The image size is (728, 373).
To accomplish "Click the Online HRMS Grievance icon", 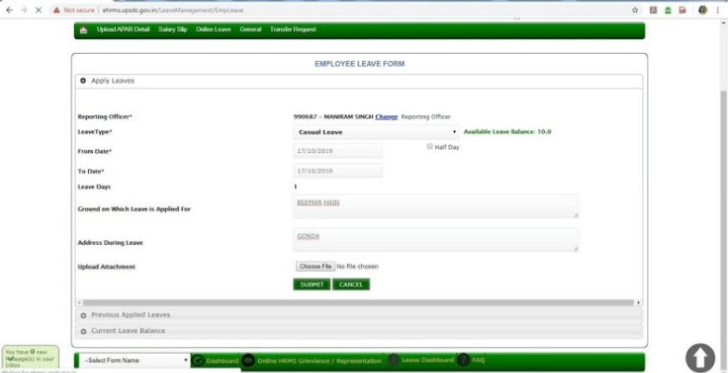I will tap(249, 360).
